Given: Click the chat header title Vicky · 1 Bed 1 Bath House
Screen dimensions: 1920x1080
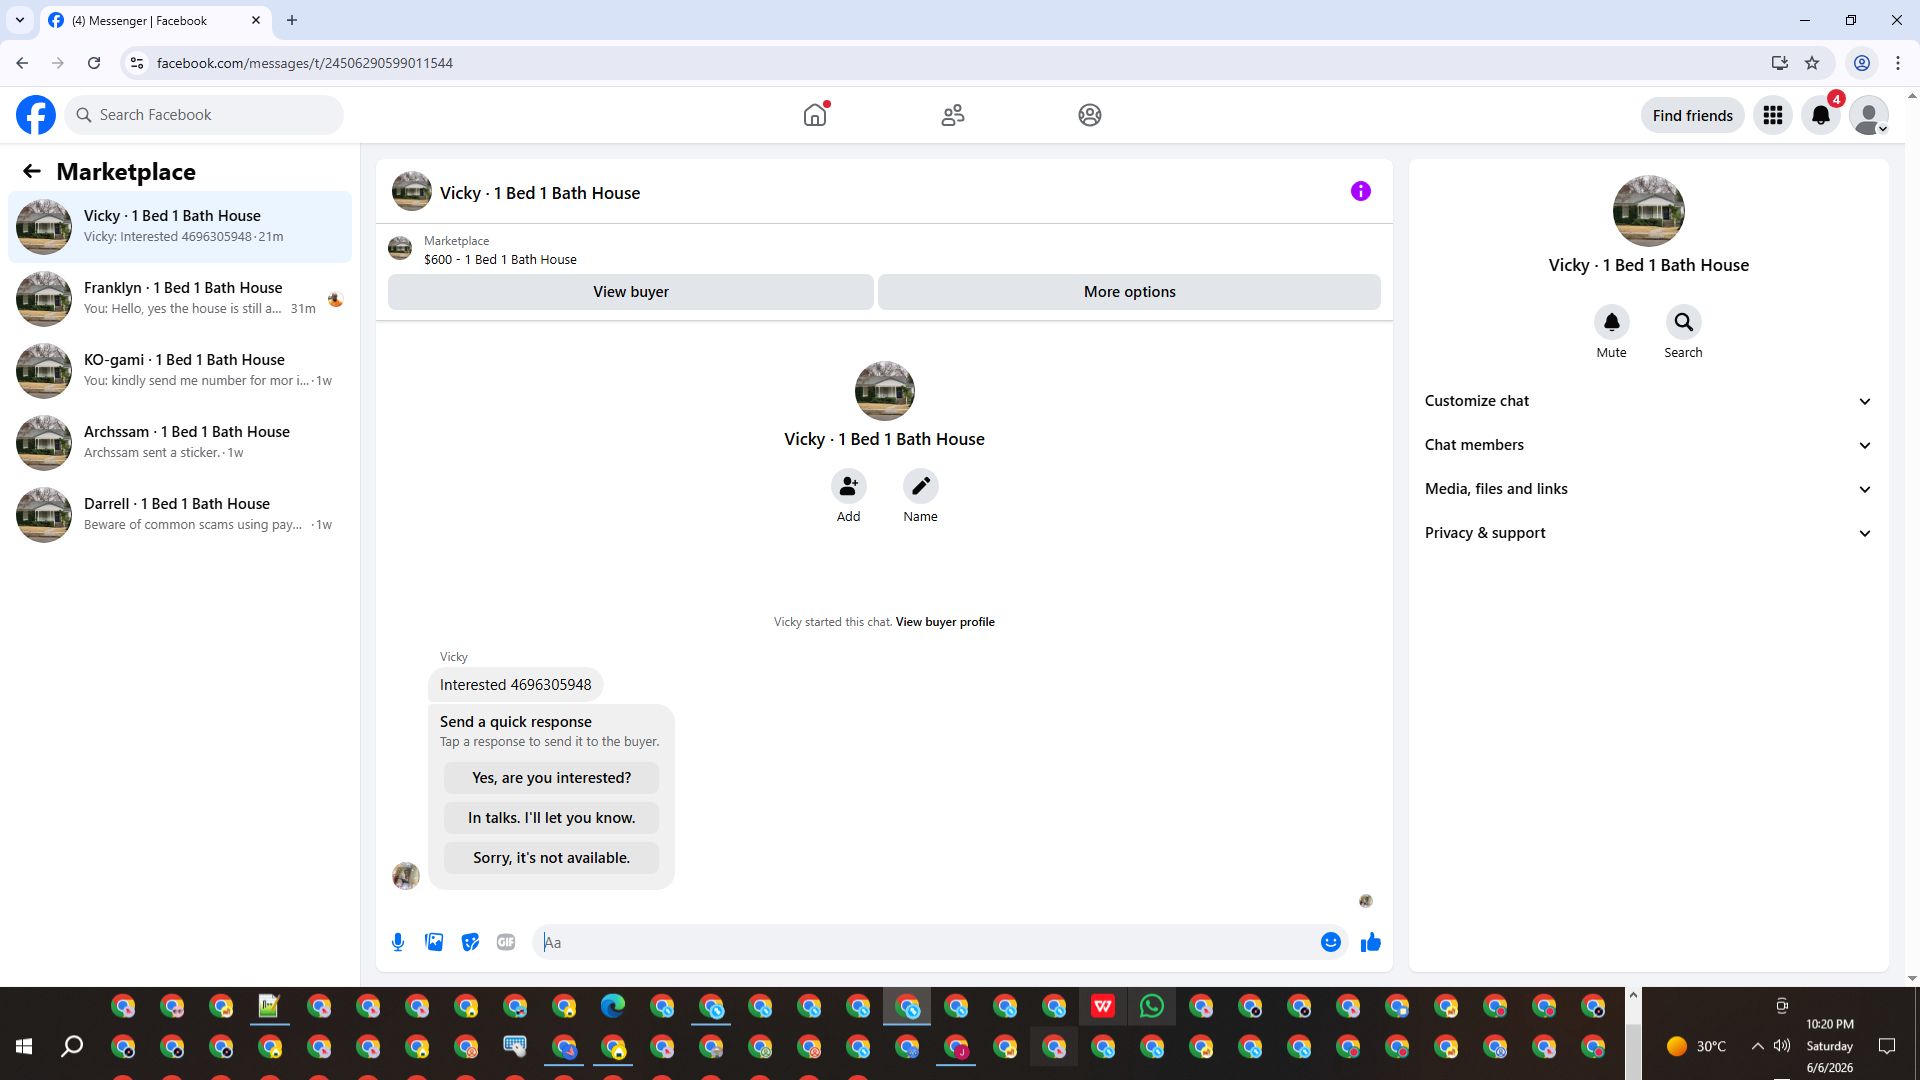Looking at the screenshot, I should pos(540,193).
